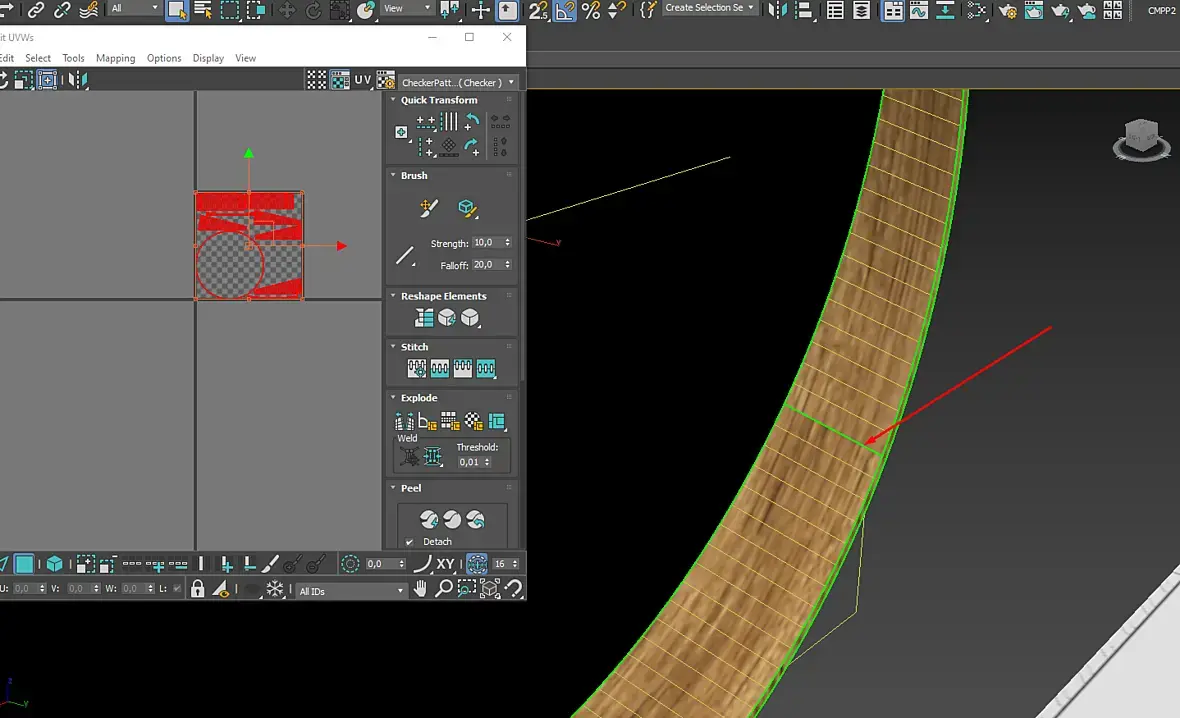Select Polygon sub-object mode in the UV editor
Screen dimensions: 1180x718
(x=24, y=564)
